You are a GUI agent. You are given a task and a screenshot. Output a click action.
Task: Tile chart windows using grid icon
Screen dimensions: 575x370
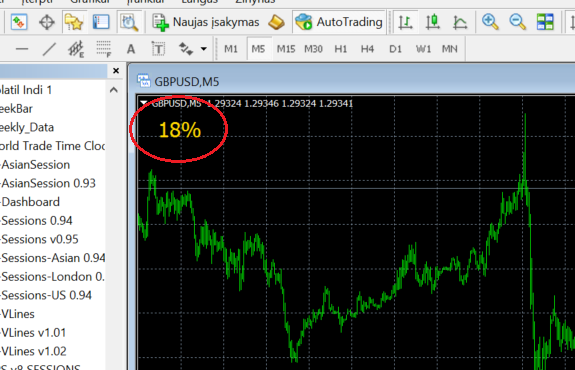545,22
